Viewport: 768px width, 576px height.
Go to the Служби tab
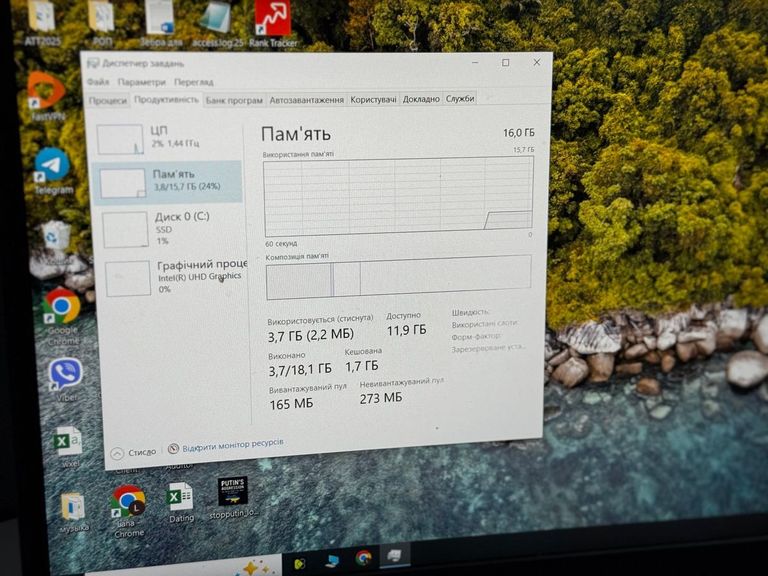460,98
